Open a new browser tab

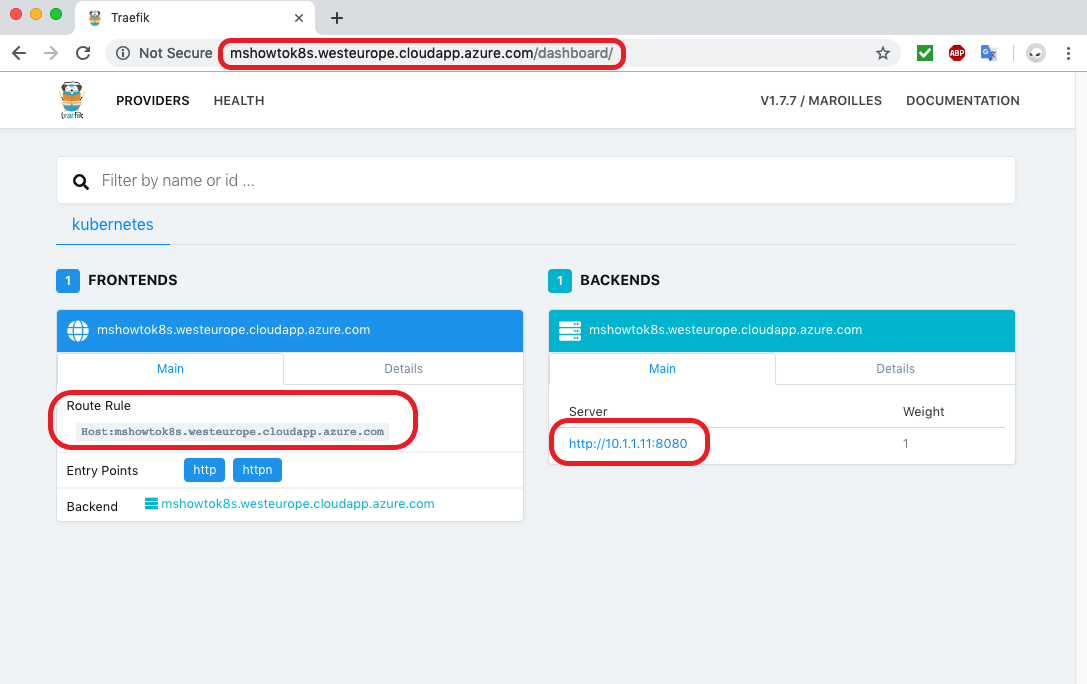pos(337,18)
